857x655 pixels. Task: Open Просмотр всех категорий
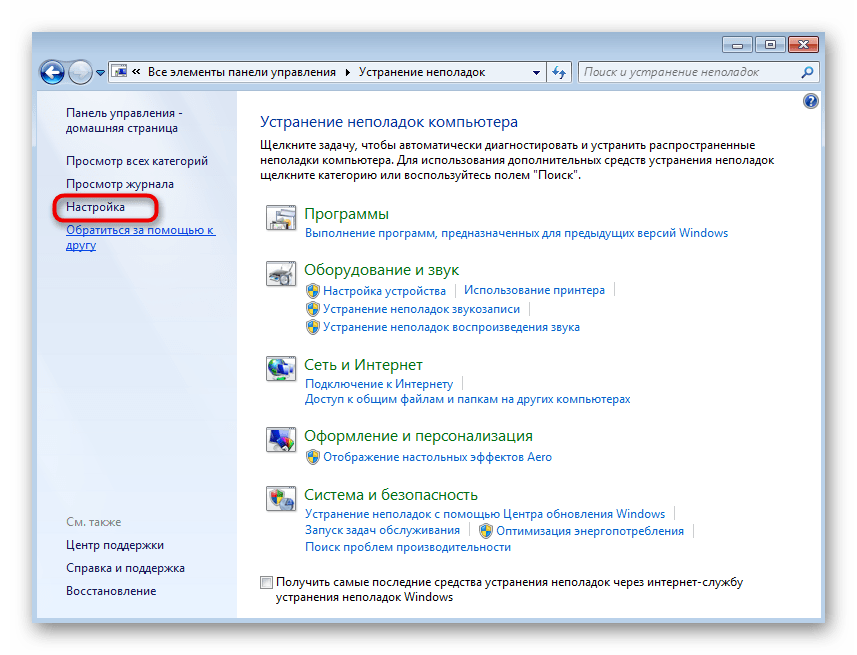click(x=137, y=161)
